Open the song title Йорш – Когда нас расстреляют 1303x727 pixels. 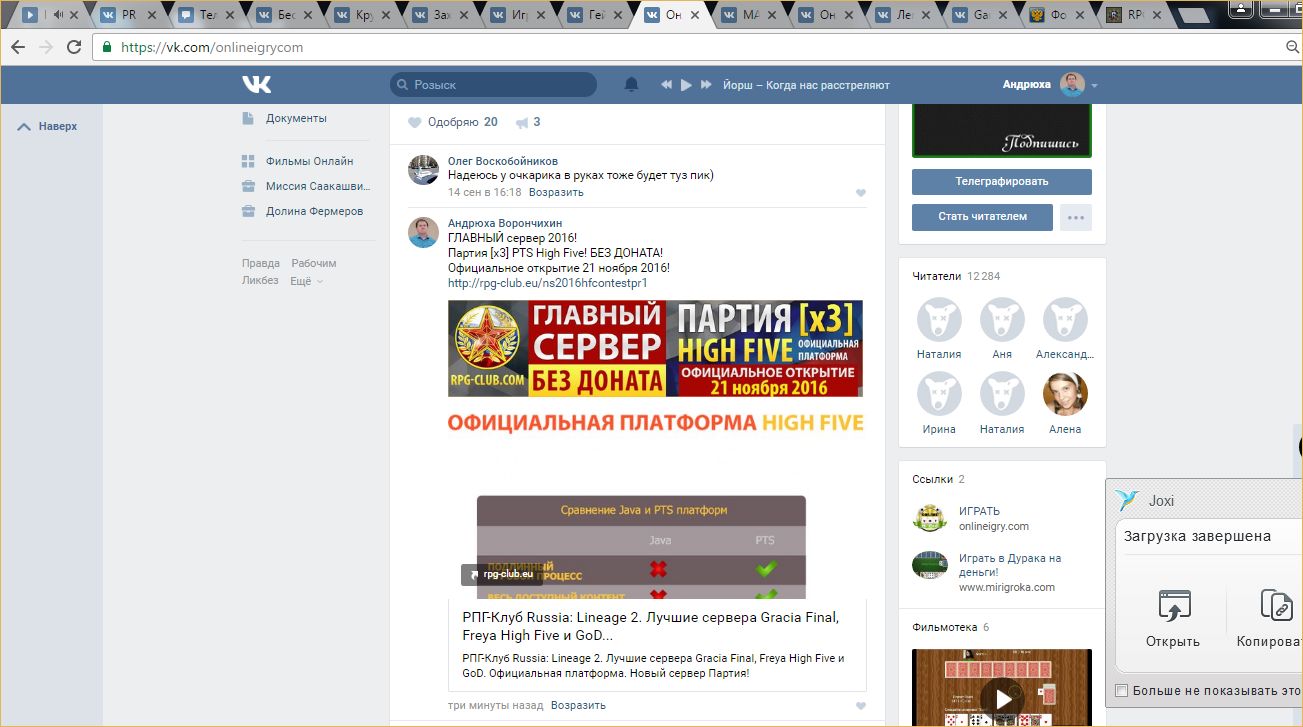(x=806, y=85)
